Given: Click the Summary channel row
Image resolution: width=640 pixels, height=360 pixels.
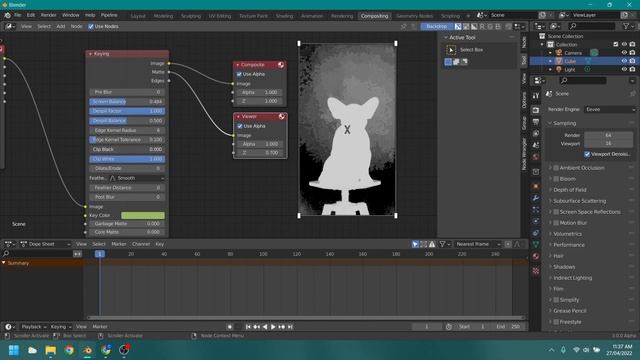Looking at the screenshot, I should click(42, 263).
